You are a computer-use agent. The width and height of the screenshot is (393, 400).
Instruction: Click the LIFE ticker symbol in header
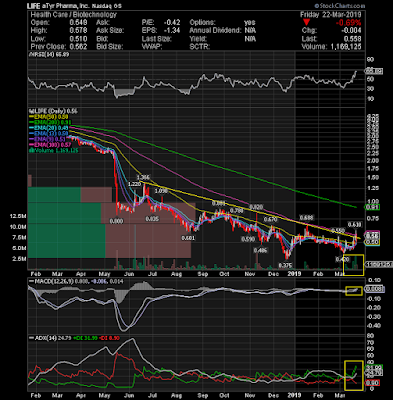[34, 6]
